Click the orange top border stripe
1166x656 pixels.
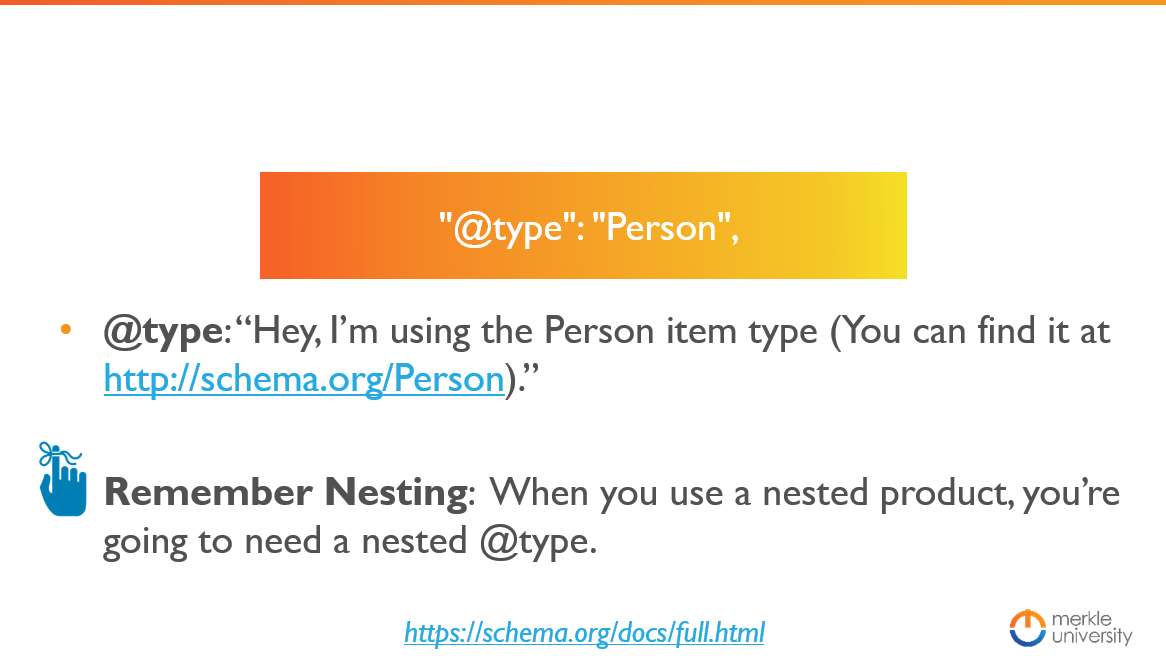tap(583, 2)
